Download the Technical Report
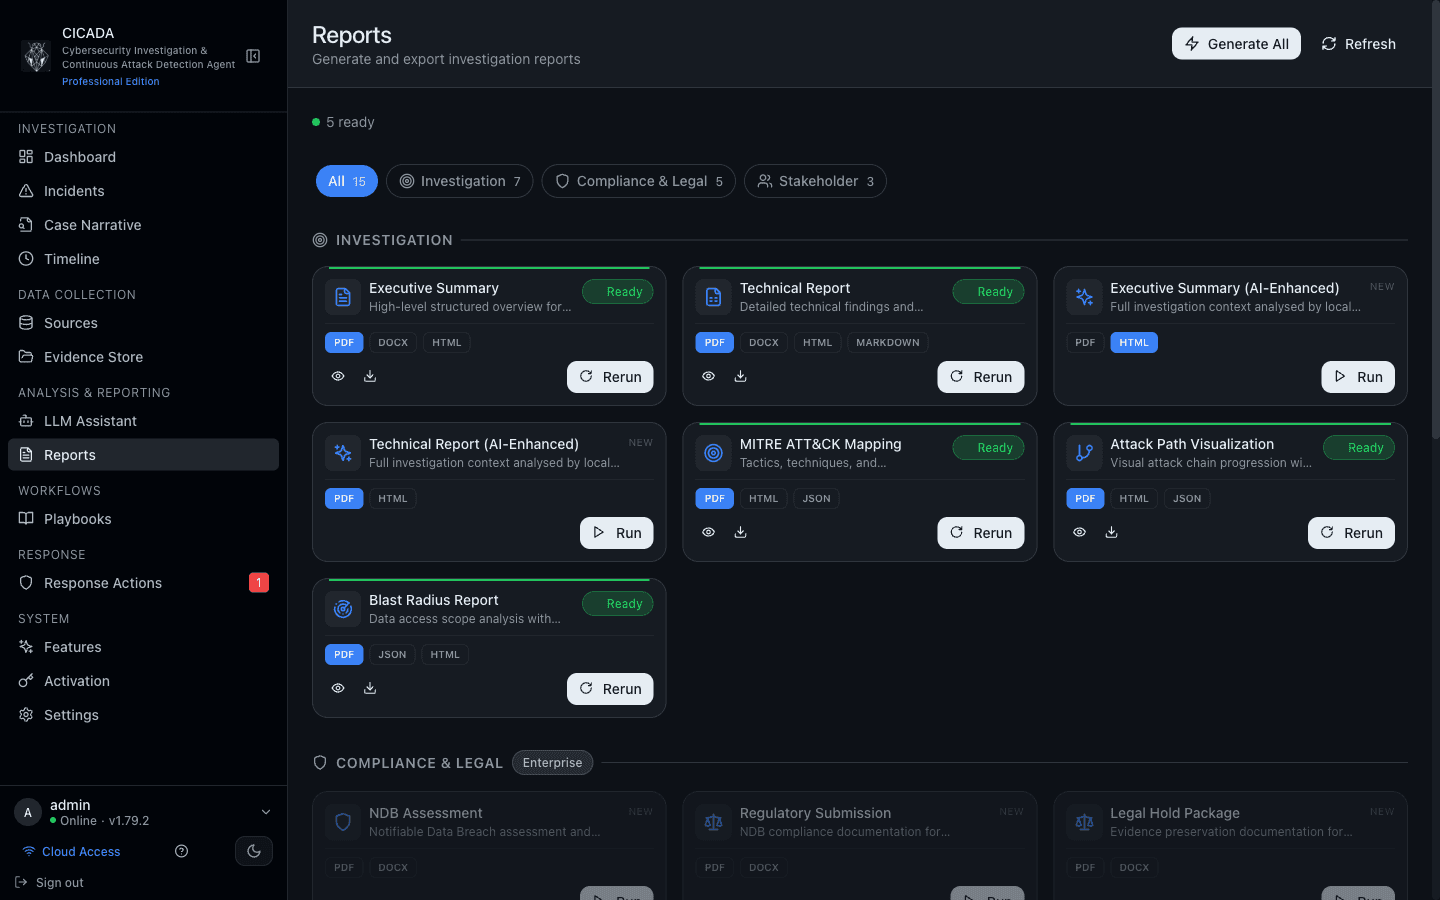 pyautogui.click(x=740, y=376)
